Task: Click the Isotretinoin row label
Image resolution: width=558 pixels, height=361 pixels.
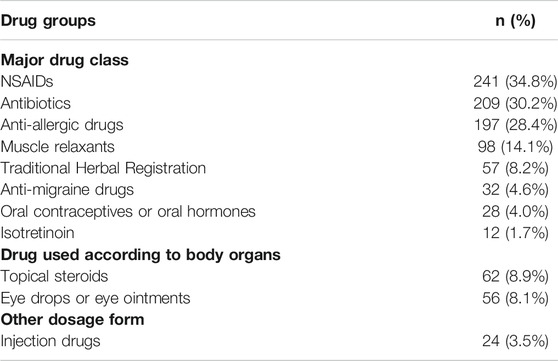Action: (x=37, y=233)
